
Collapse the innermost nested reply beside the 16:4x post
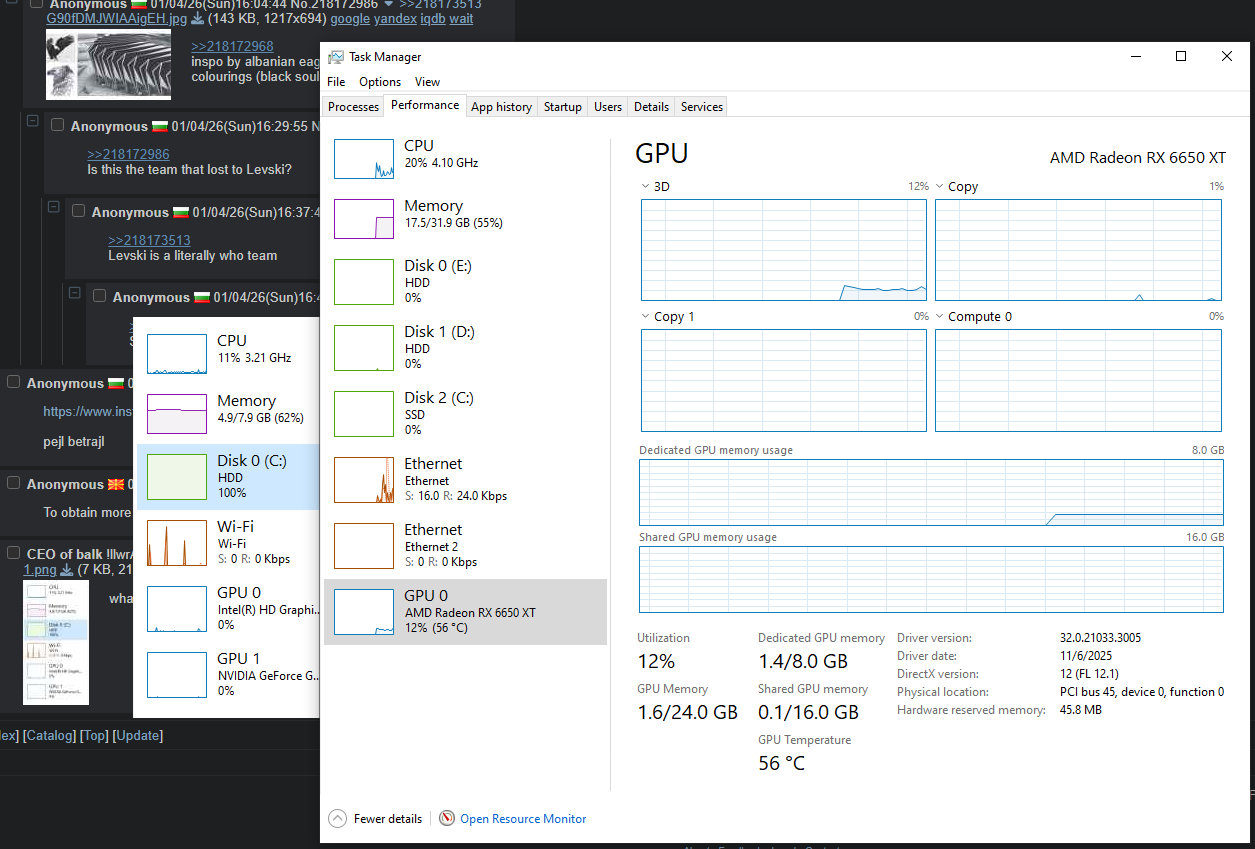point(74,292)
